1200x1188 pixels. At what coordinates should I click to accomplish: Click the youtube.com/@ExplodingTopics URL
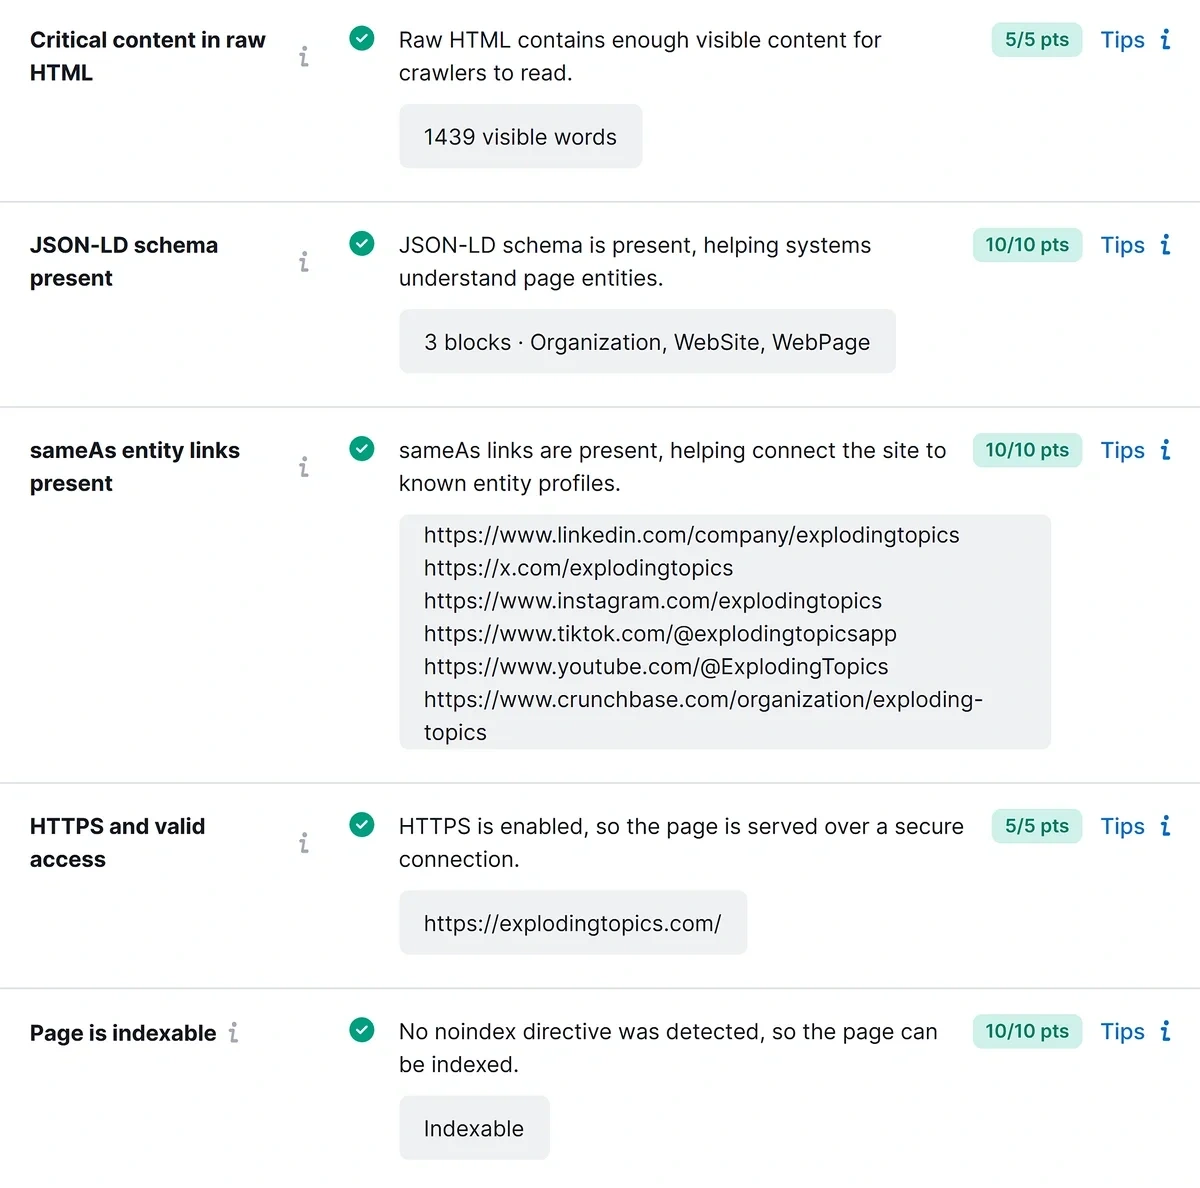(x=655, y=667)
